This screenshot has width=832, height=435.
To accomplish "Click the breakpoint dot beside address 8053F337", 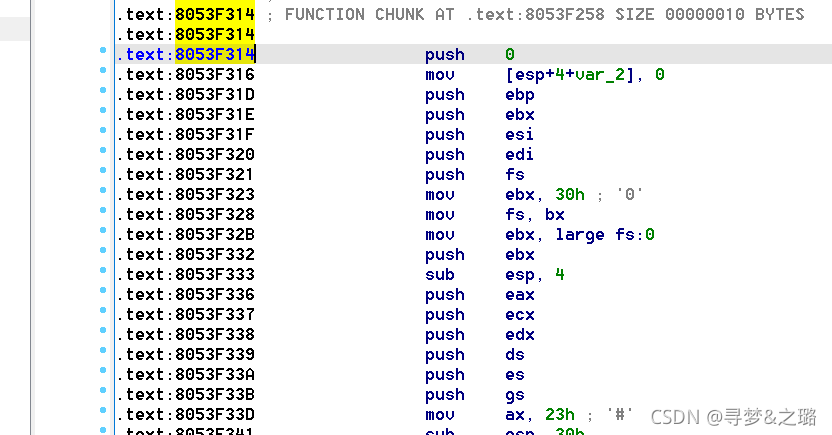I will (103, 310).
